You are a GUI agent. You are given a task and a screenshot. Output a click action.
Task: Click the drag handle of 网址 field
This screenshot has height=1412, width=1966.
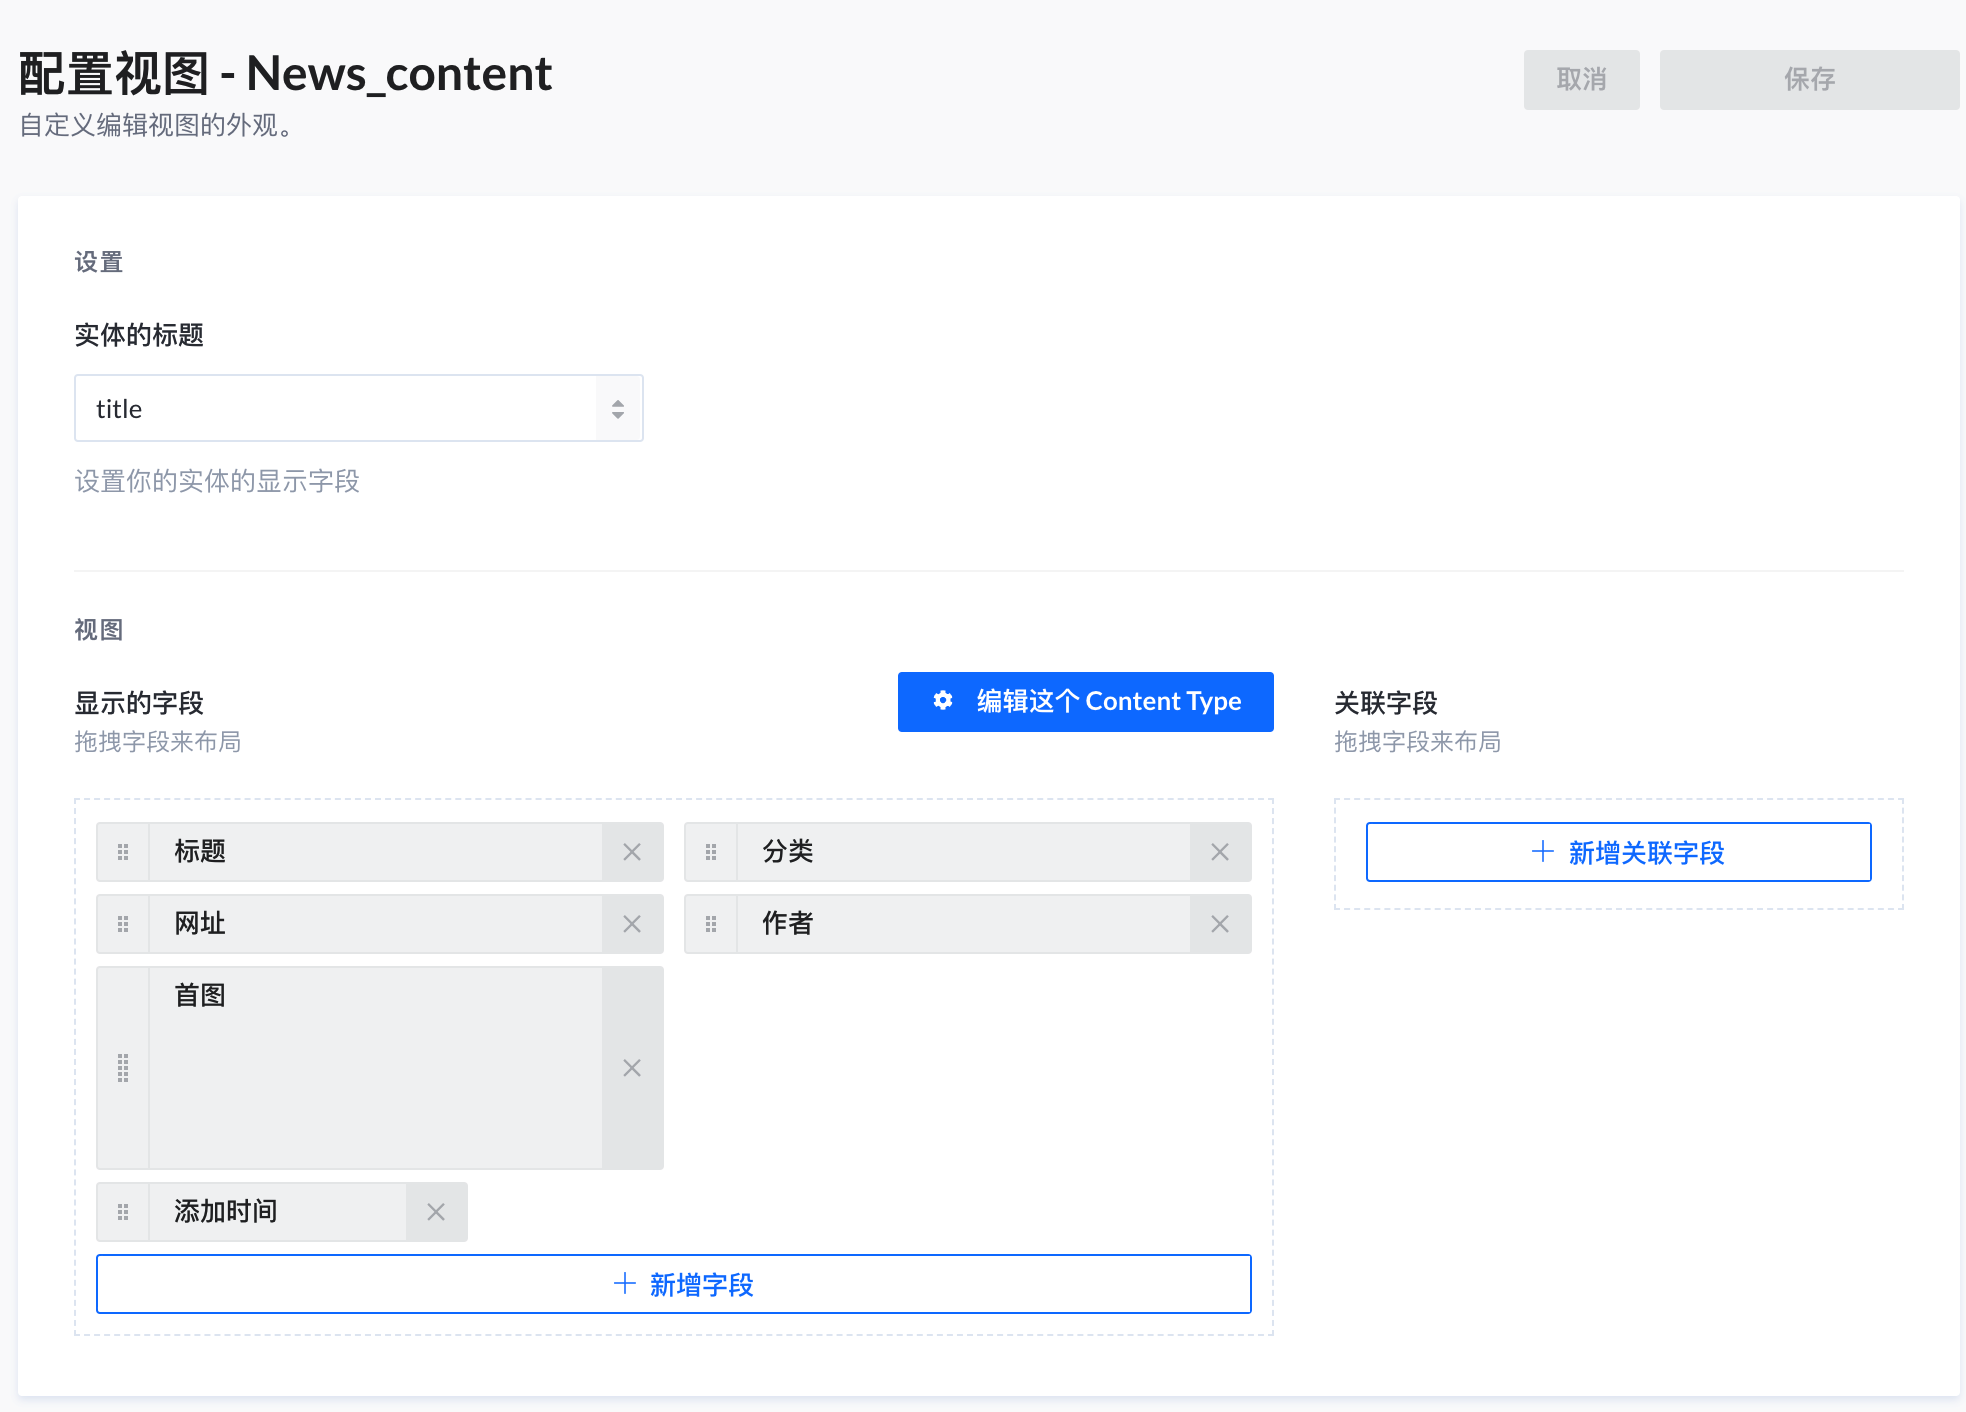tap(123, 924)
